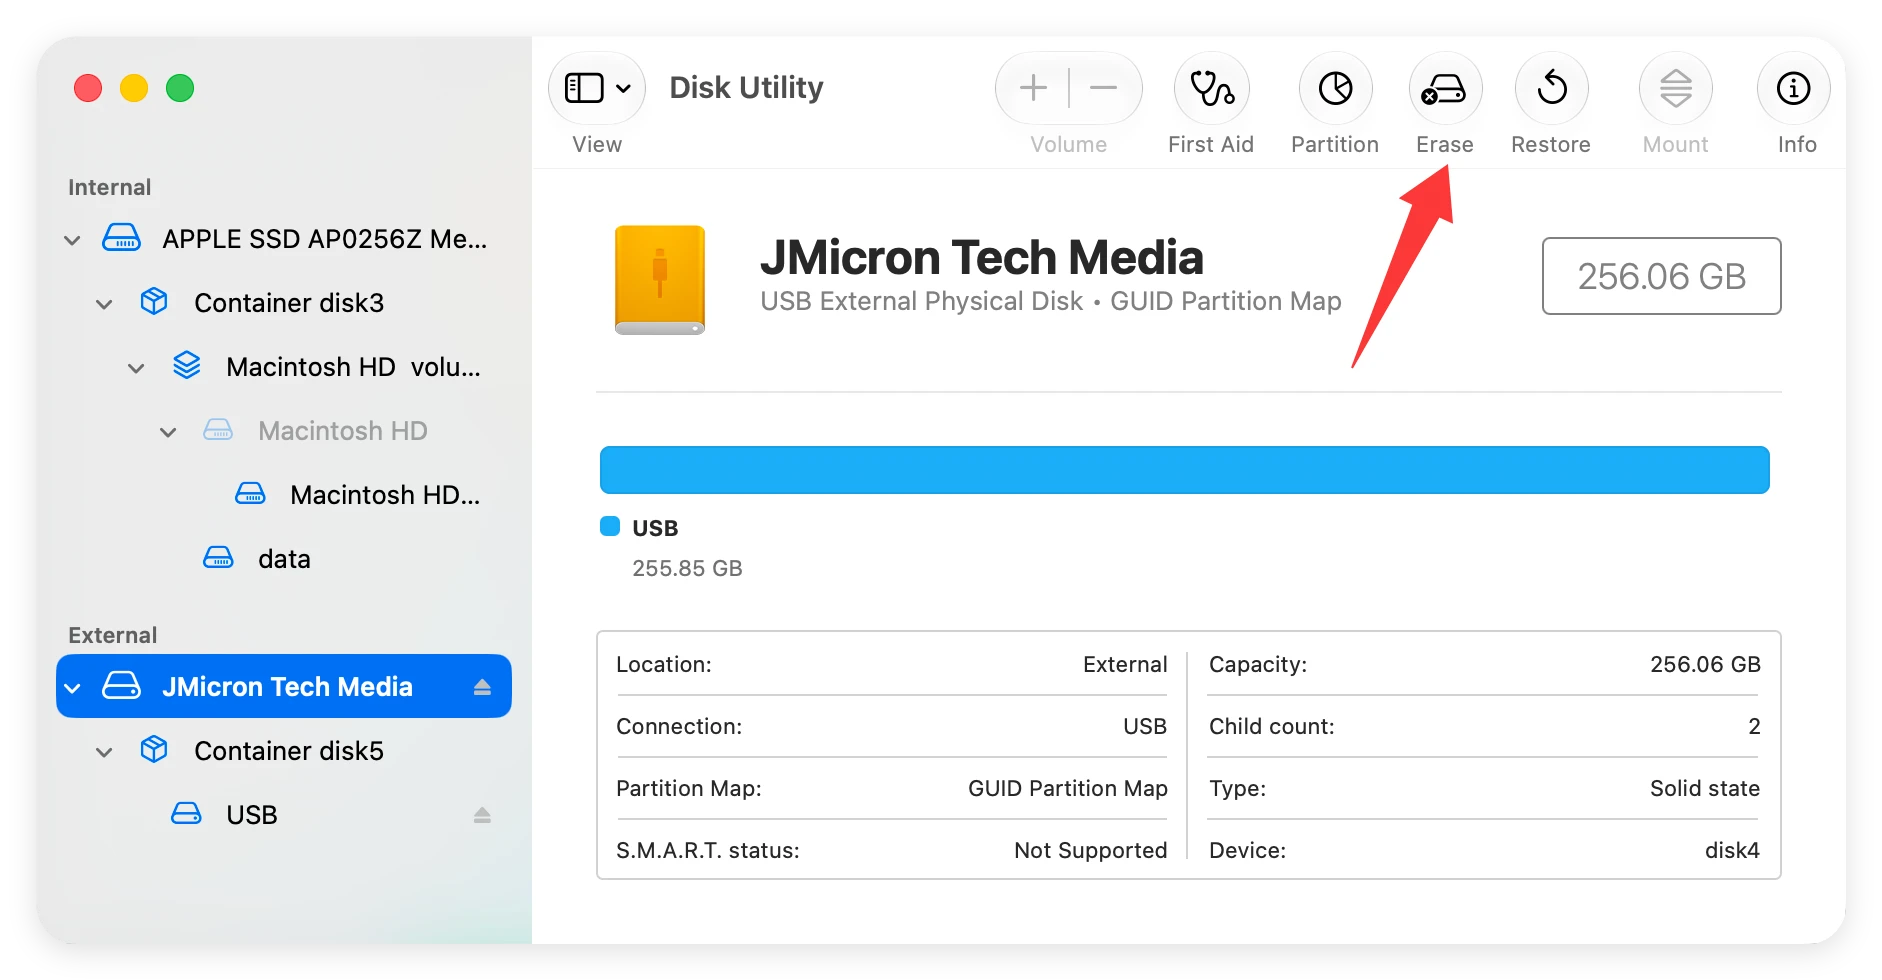The image size is (1882, 980).
Task: Click Capacity 256.06 GB value
Action: (1705, 664)
